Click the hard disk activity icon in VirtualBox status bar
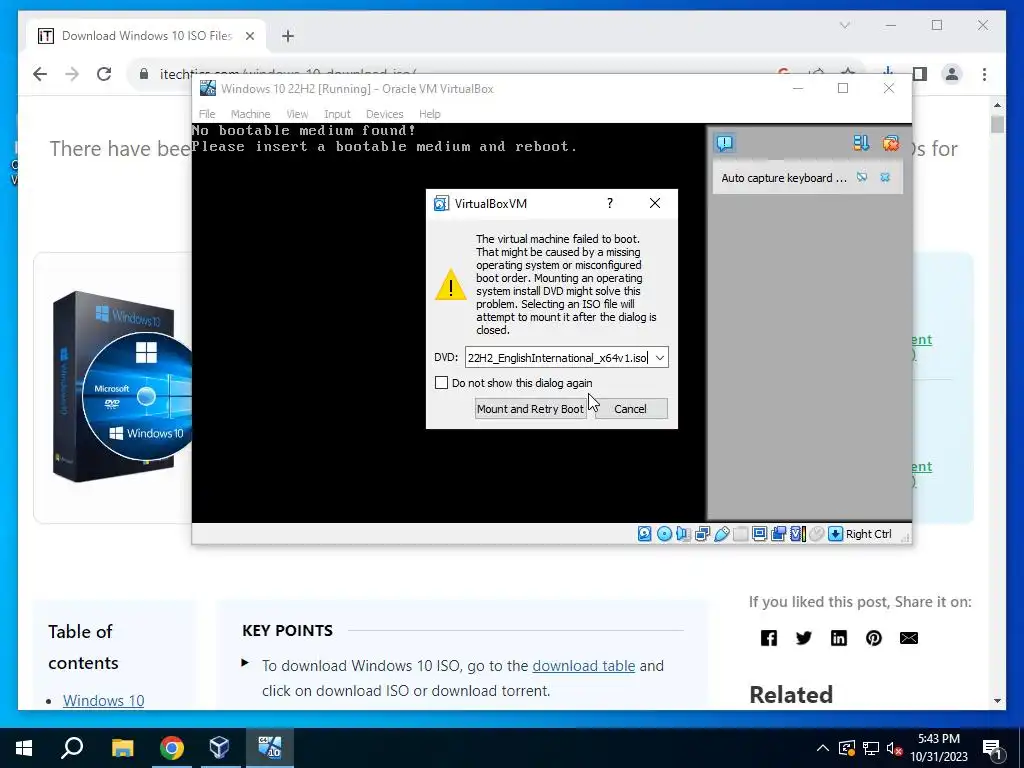The height and width of the screenshot is (768, 1024). click(645, 534)
